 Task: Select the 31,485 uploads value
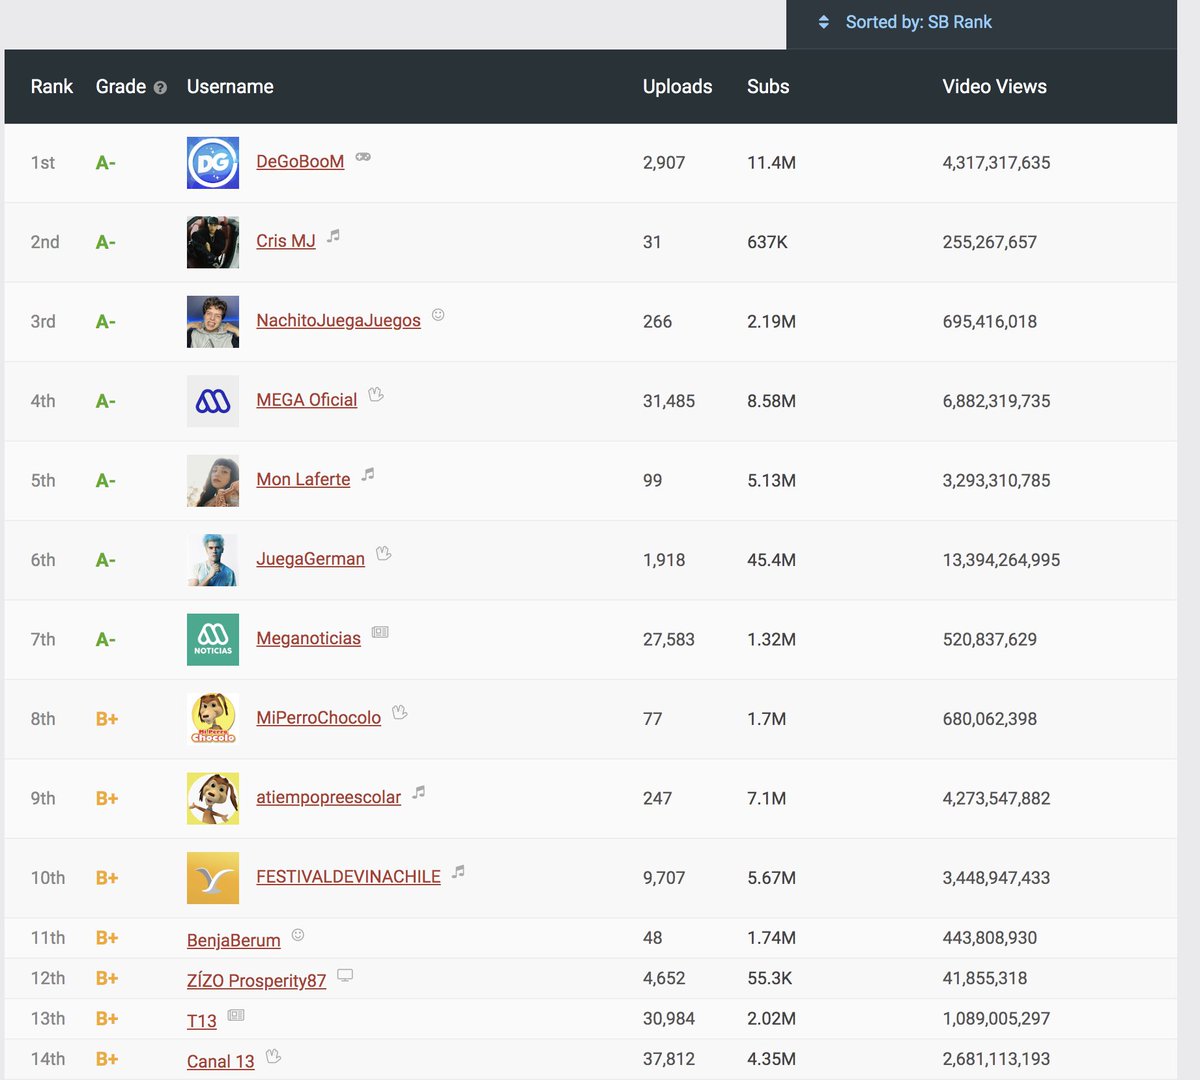coord(668,402)
